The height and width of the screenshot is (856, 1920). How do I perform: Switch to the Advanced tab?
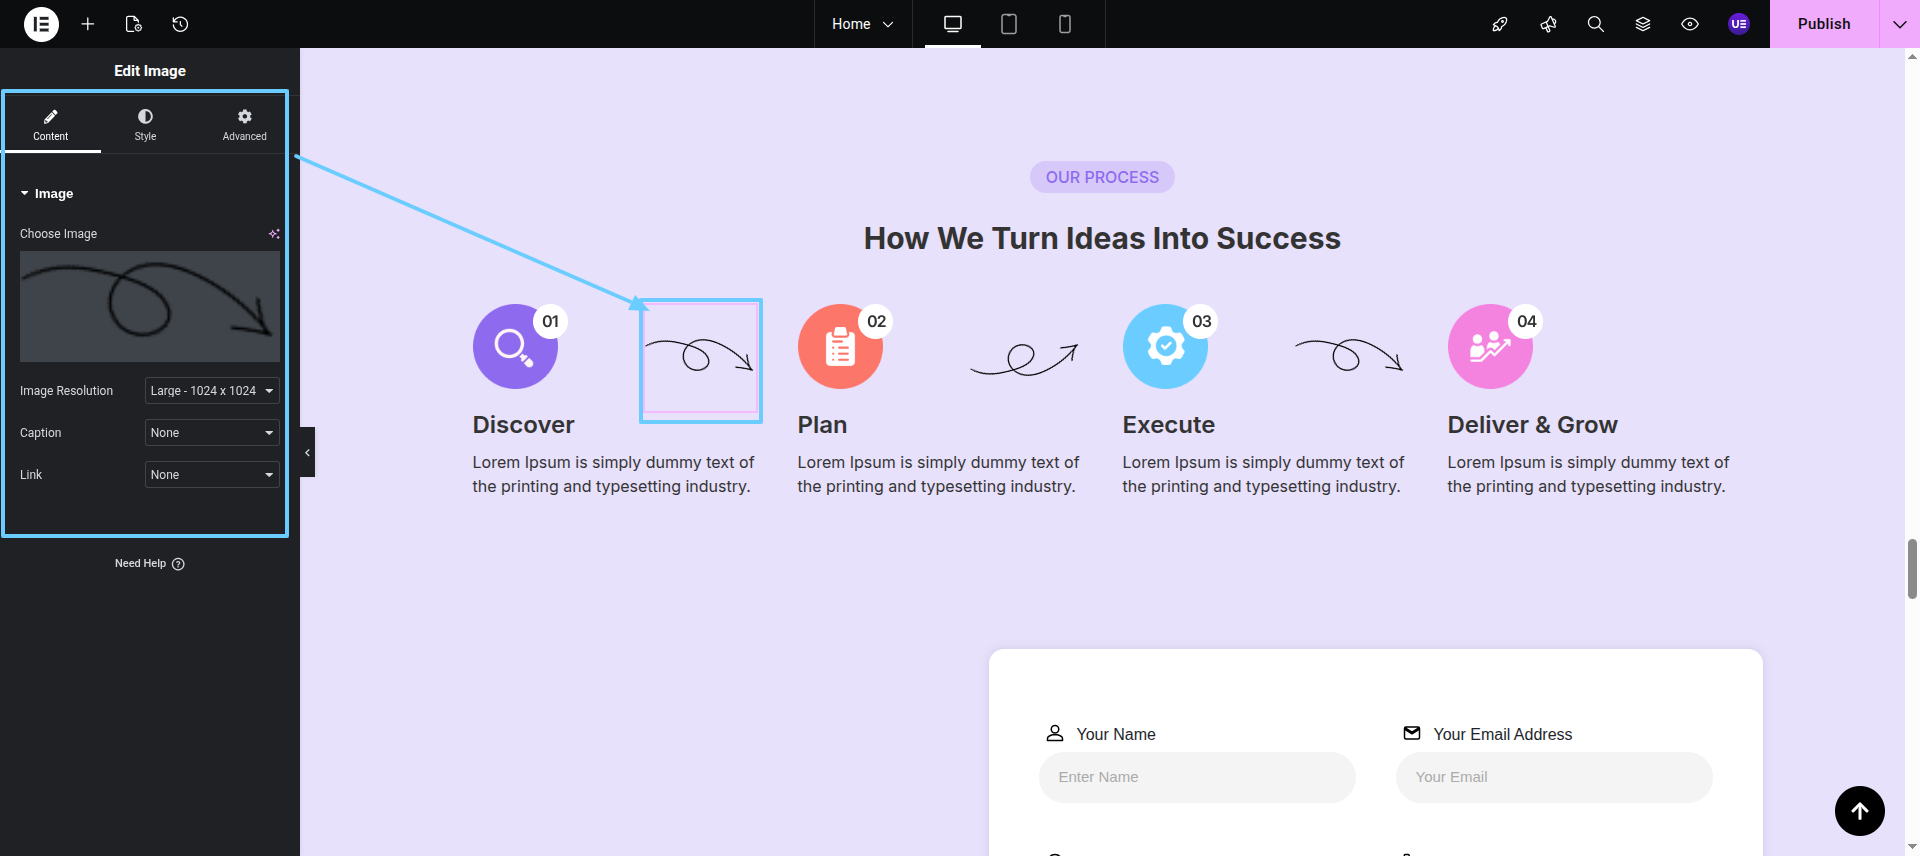(244, 124)
